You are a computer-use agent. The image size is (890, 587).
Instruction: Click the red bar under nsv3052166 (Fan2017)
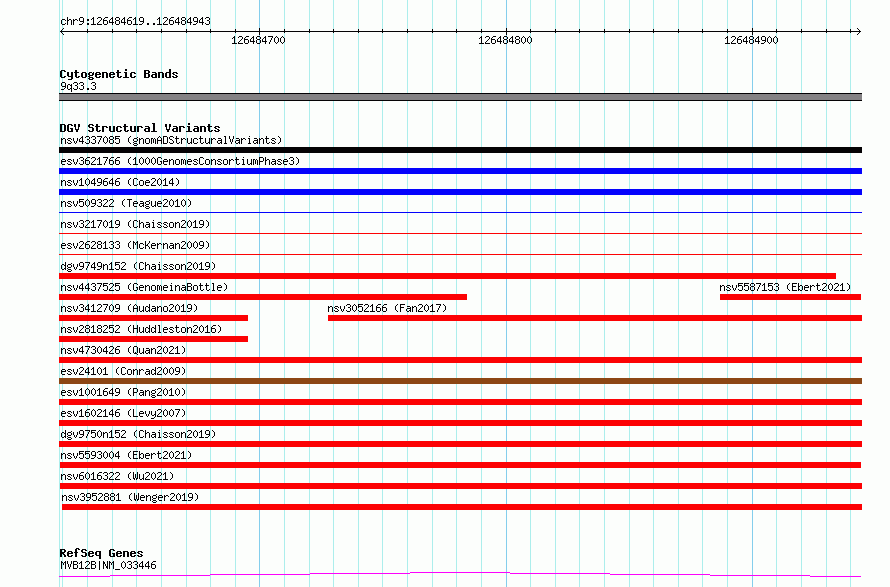tap(595, 318)
